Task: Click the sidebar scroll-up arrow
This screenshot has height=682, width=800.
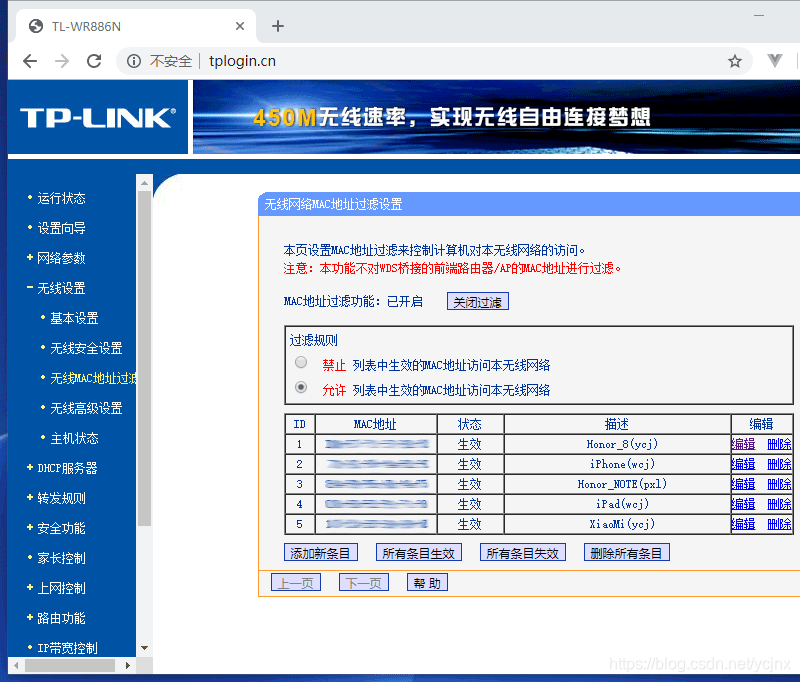Action: click(144, 182)
